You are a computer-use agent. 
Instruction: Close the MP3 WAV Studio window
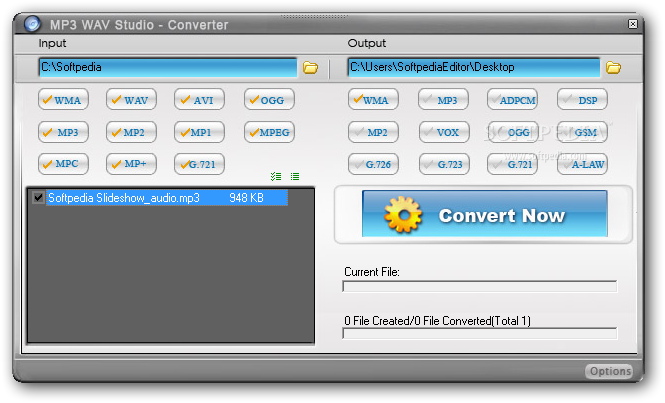pos(633,24)
